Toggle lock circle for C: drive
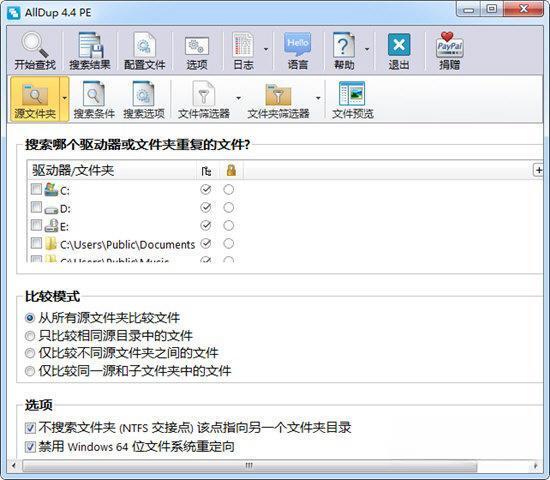 (229, 189)
